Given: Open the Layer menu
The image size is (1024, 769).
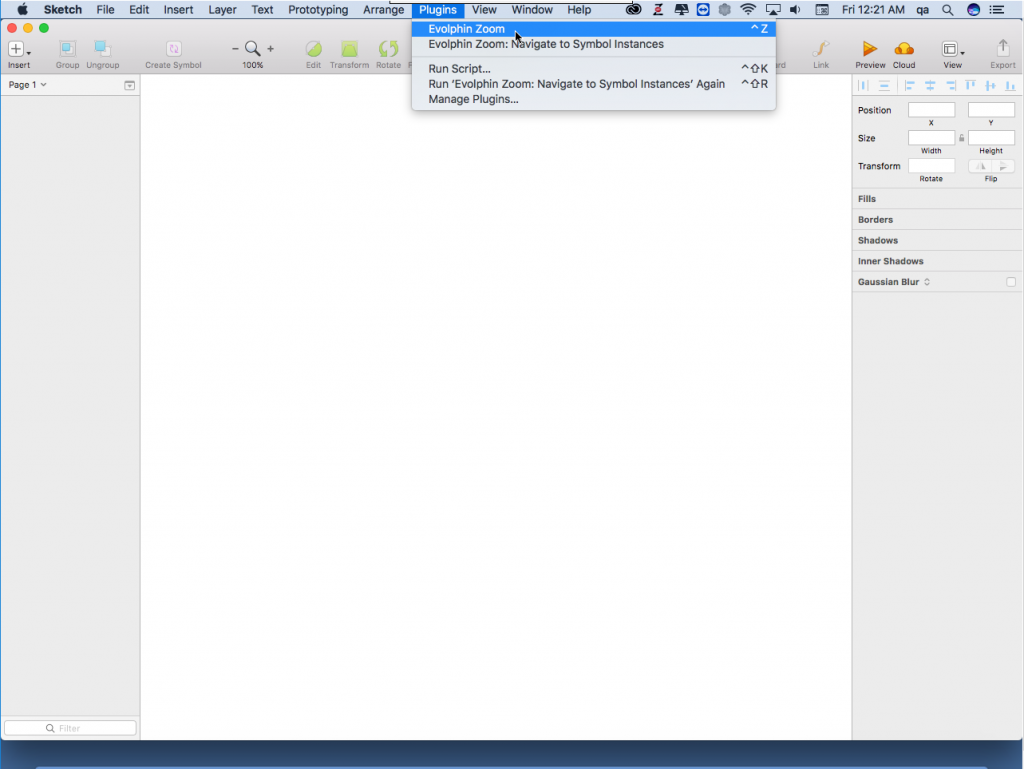Looking at the screenshot, I should pos(222,10).
